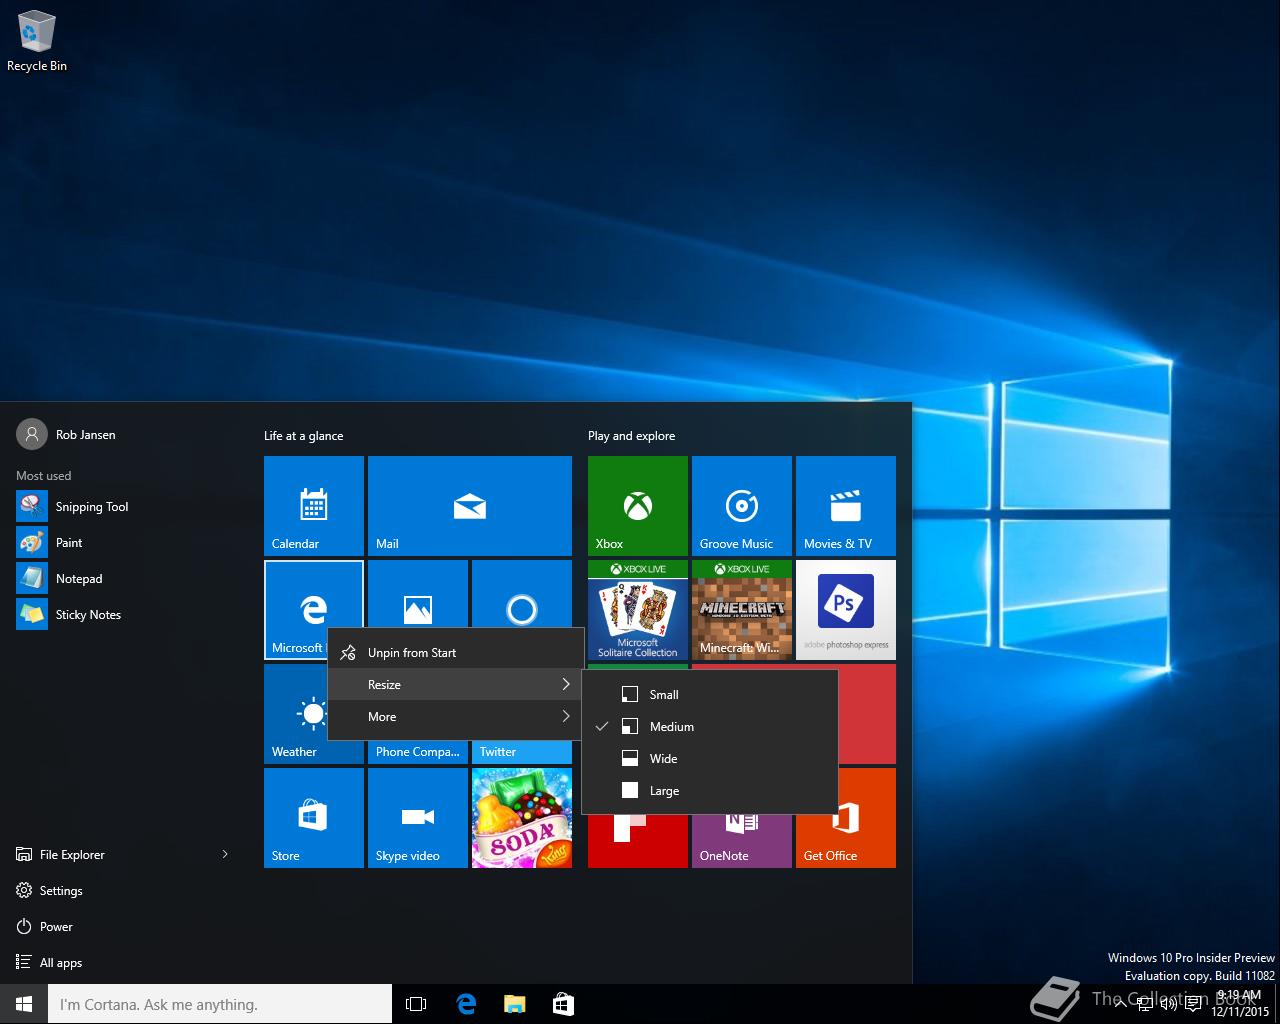Open the volume tray icon

tap(1168, 1004)
